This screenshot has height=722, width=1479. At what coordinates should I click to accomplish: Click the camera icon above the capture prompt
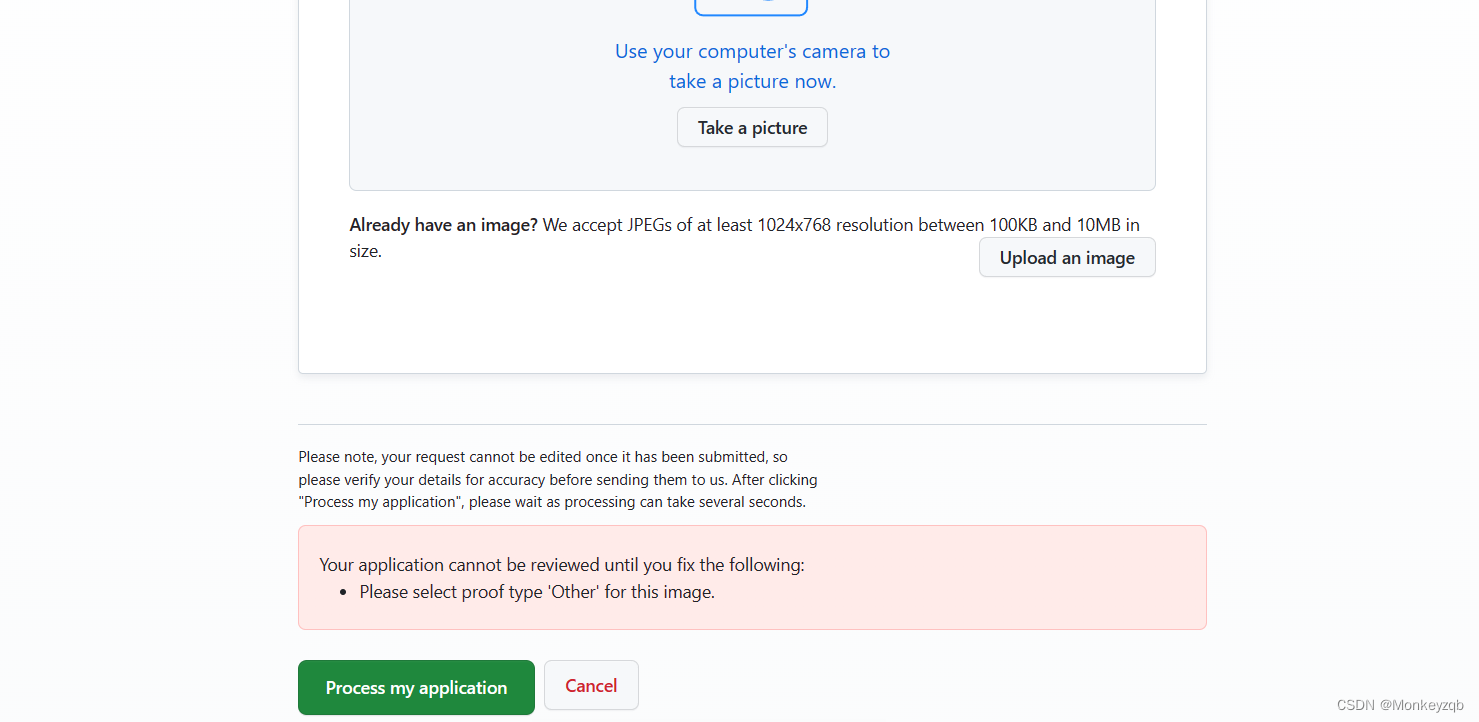751,6
